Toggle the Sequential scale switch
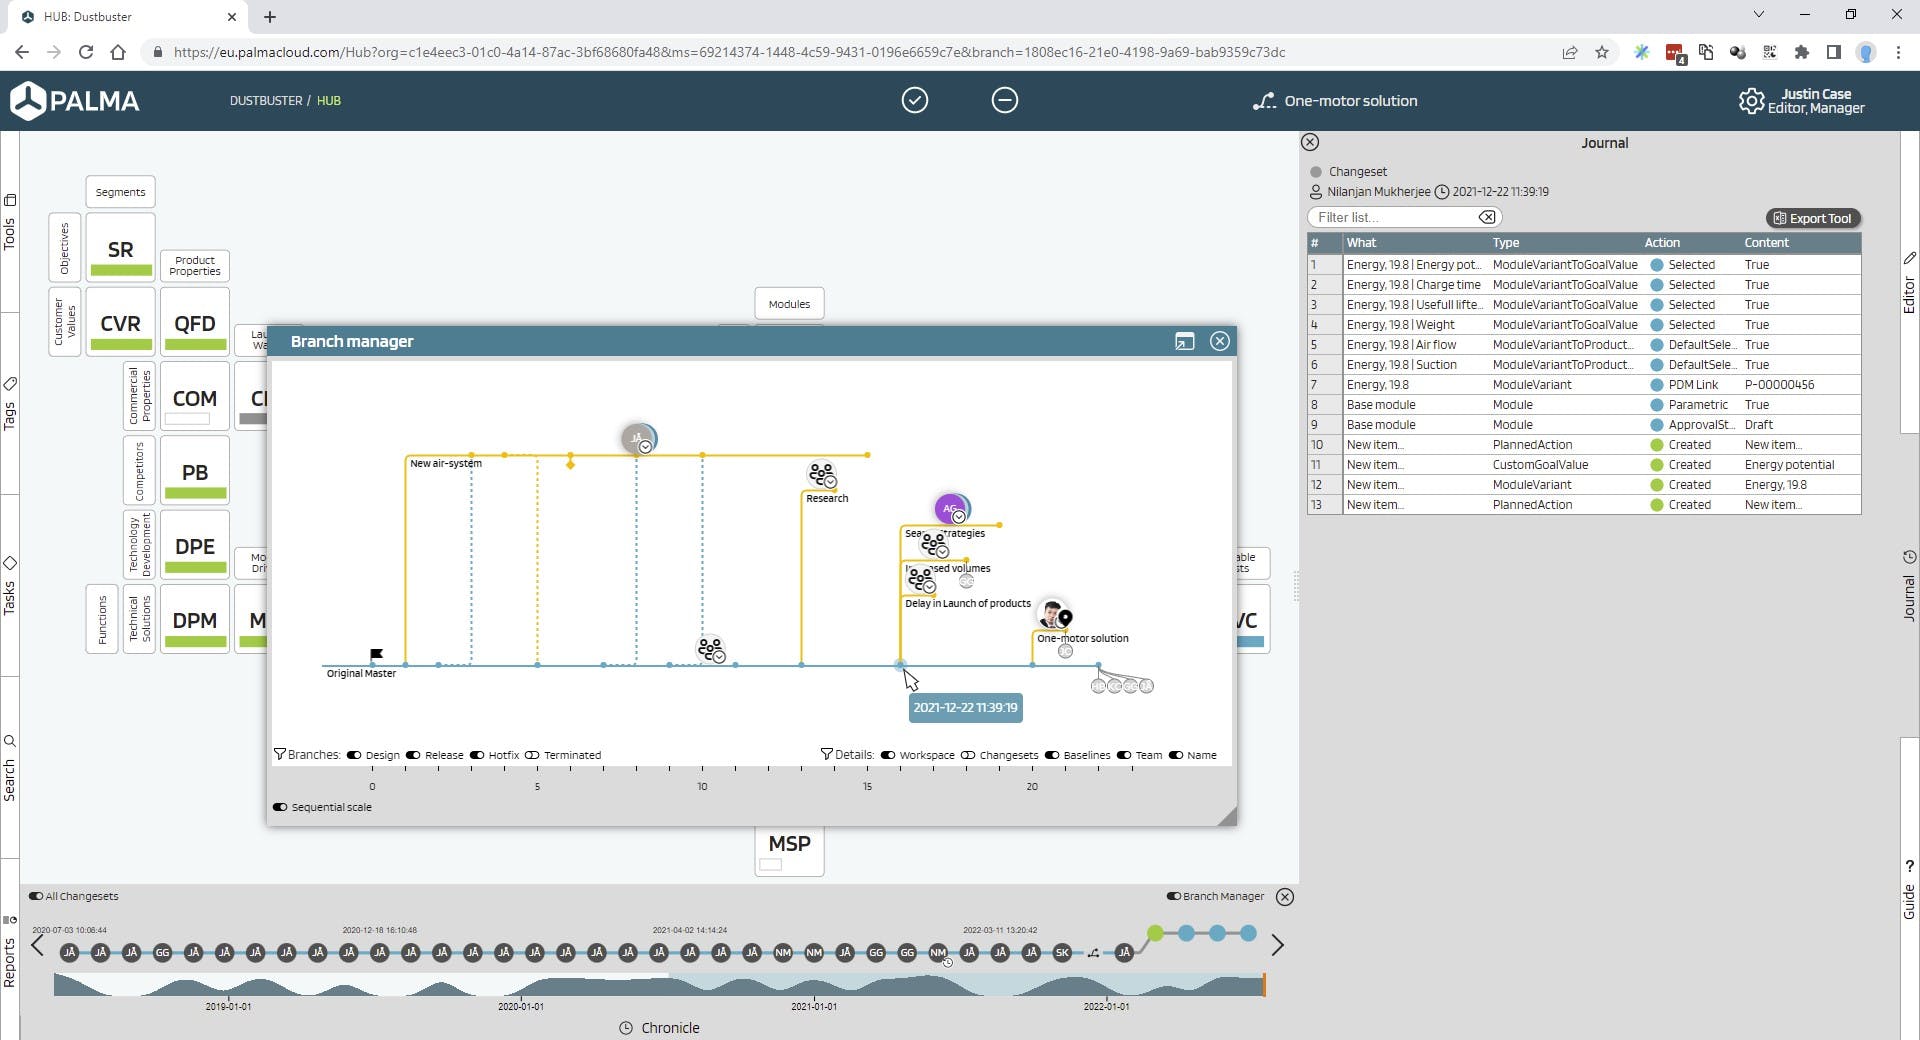 (280, 807)
